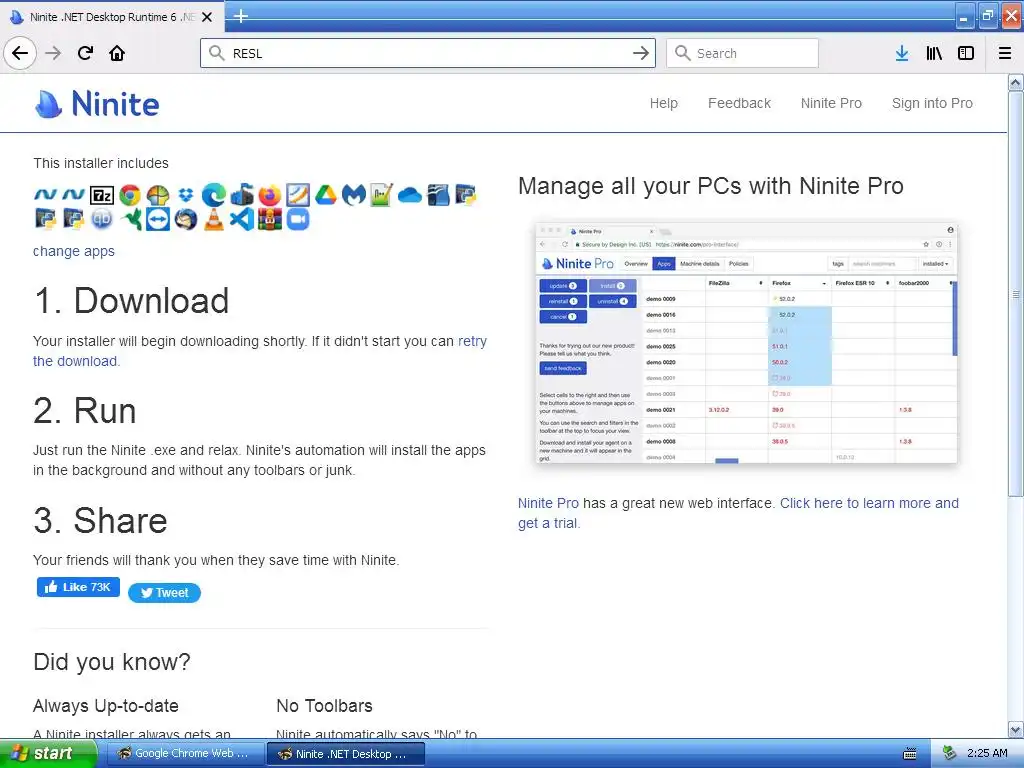The height and width of the screenshot is (768, 1024).
Task: Click the VLC traffic cone icon
Action: click(x=214, y=219)
